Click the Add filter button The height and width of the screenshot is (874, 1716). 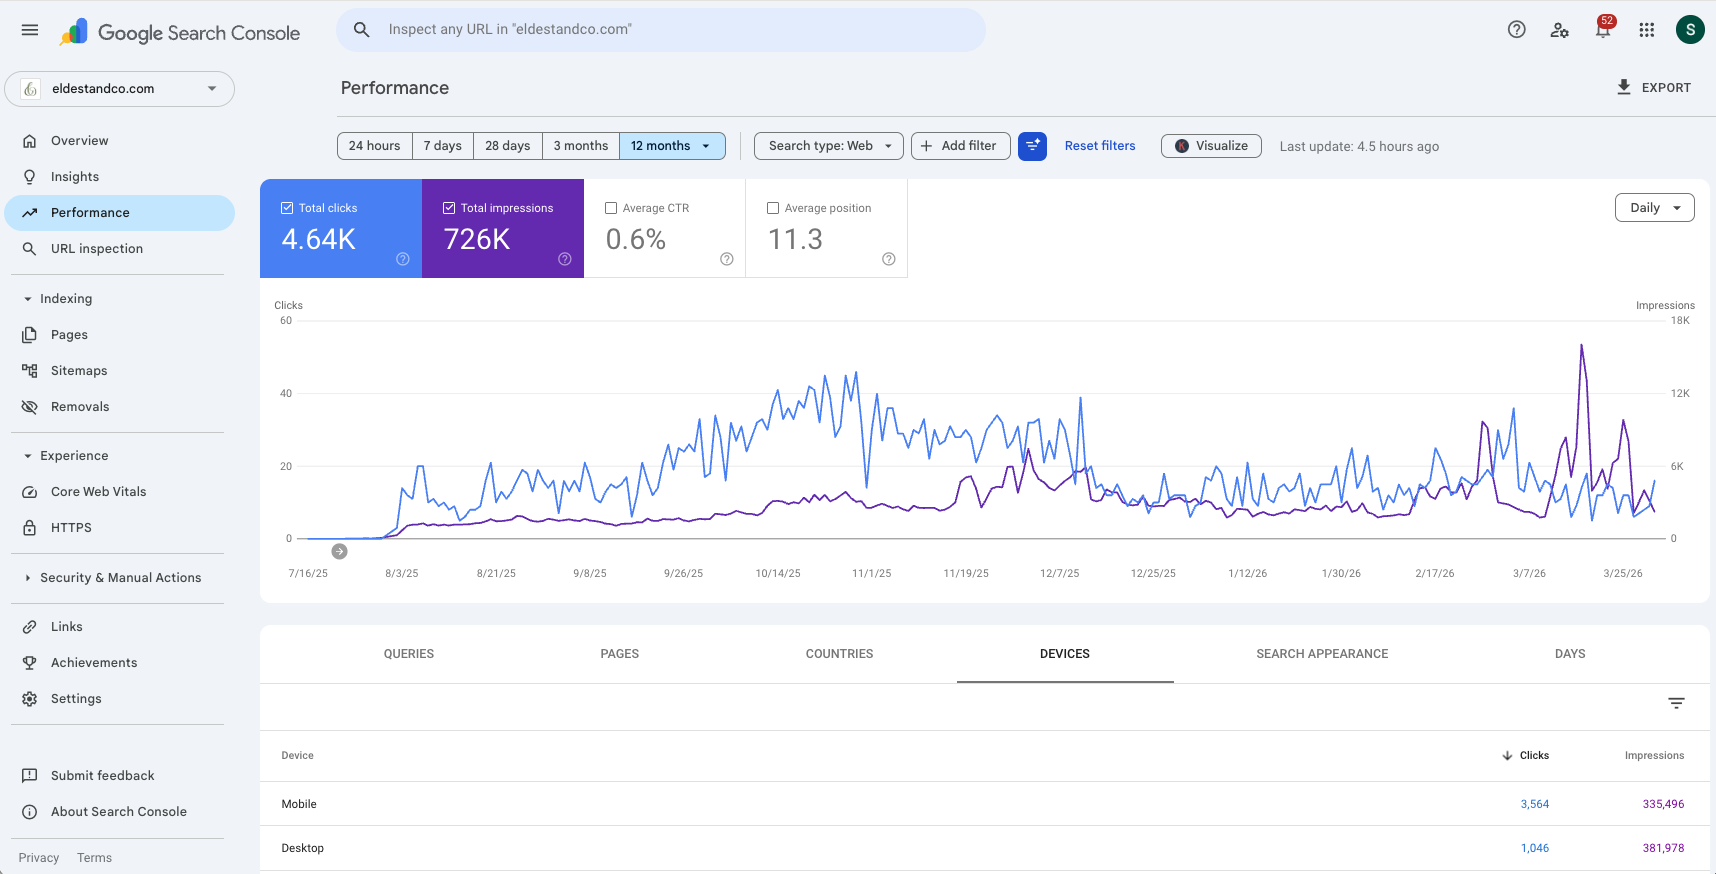960,146
